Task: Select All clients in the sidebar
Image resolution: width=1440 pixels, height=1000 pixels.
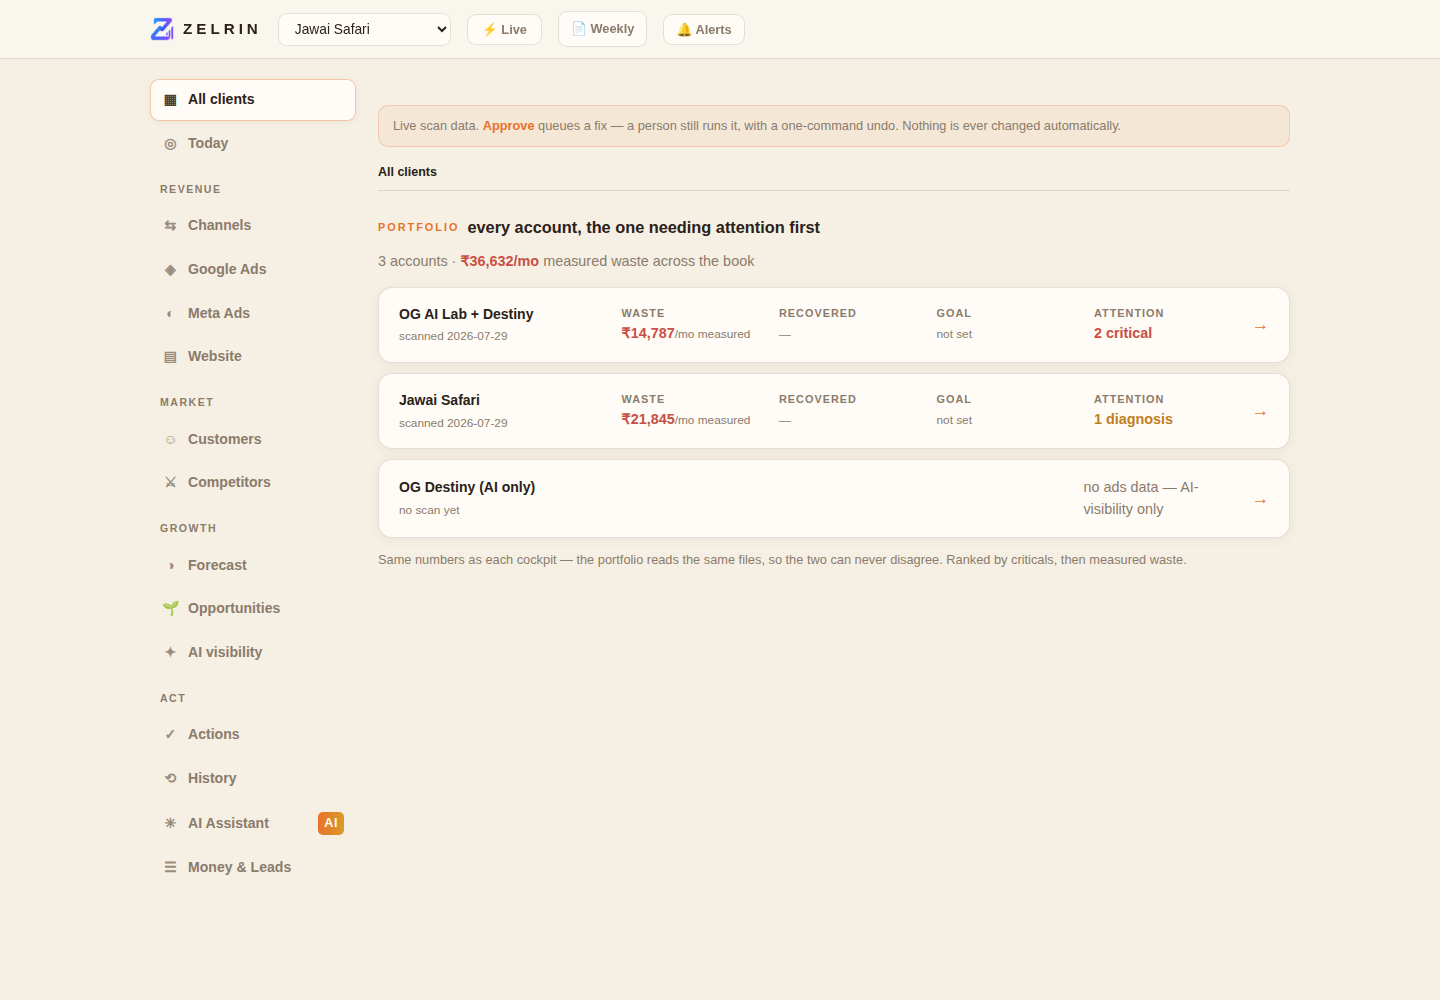Action: pos(253,100)
